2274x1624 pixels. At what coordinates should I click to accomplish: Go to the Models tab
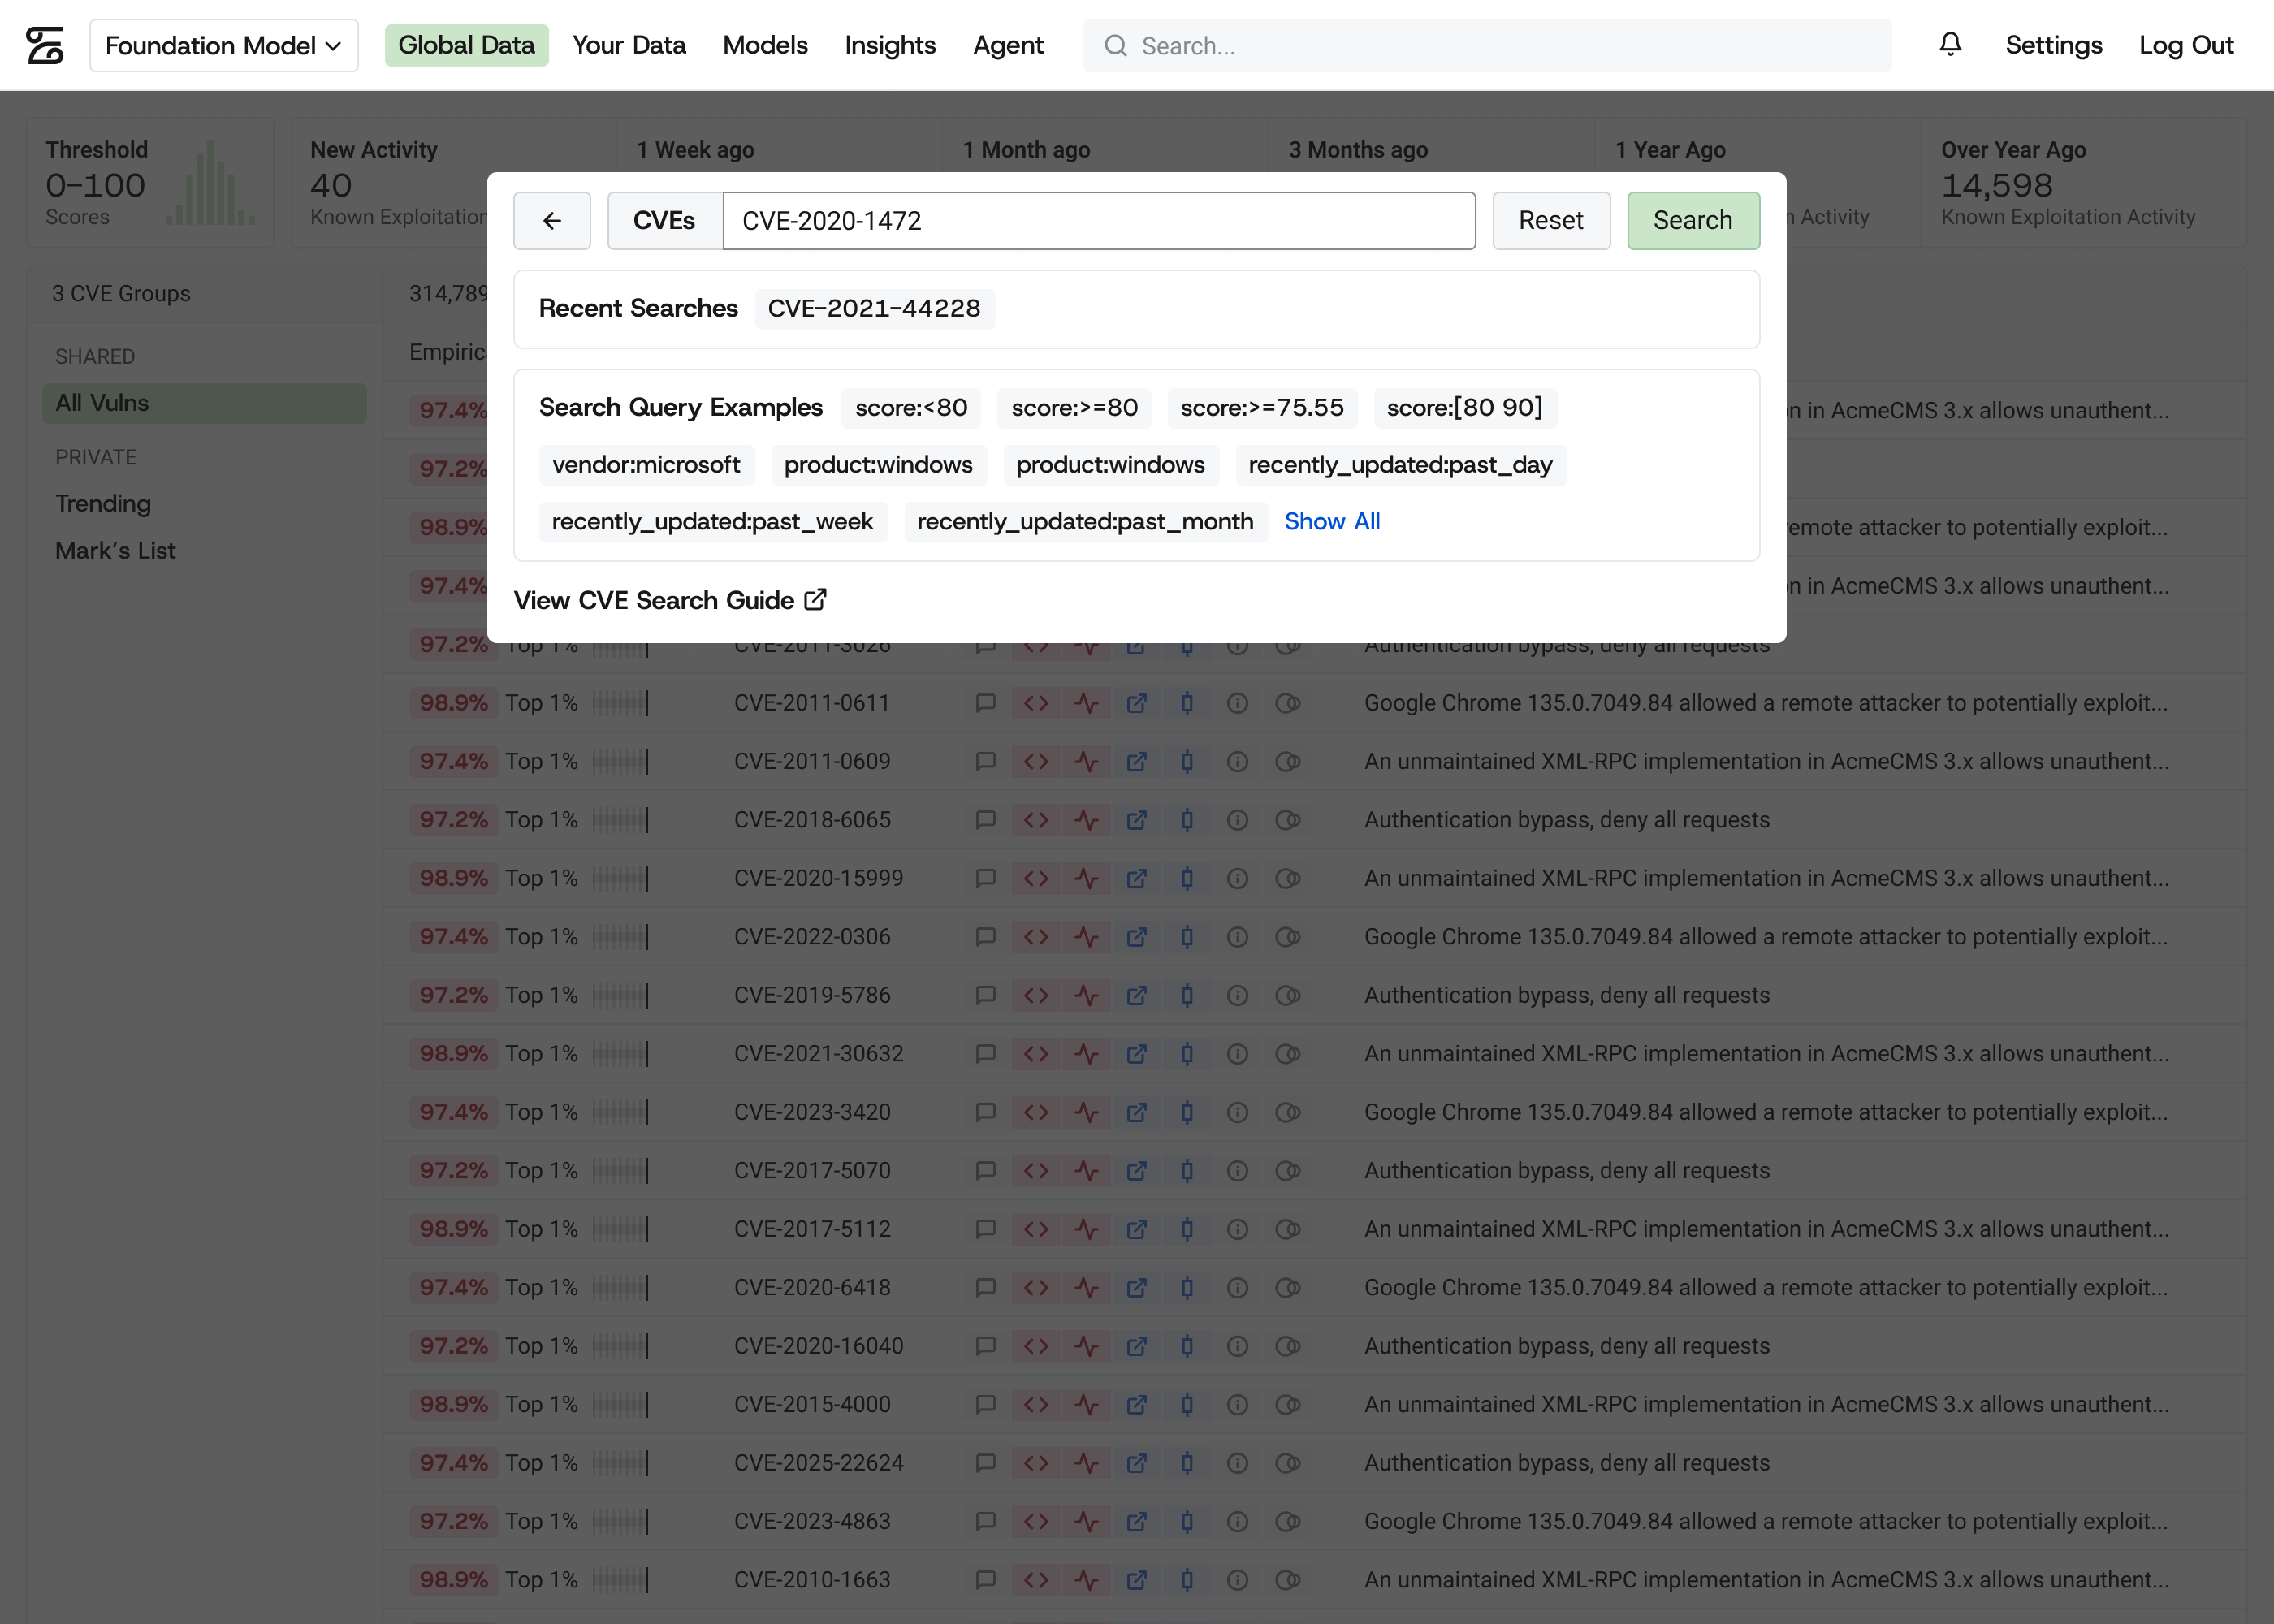(765, 45)
